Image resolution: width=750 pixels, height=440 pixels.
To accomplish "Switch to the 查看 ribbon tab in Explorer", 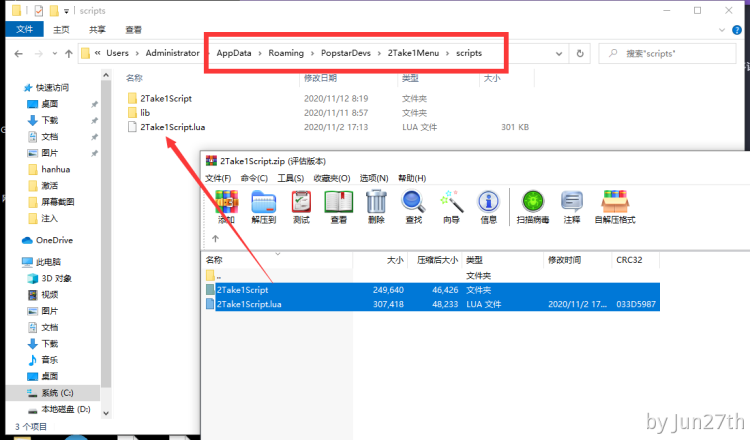I will [x=133, y=30].
